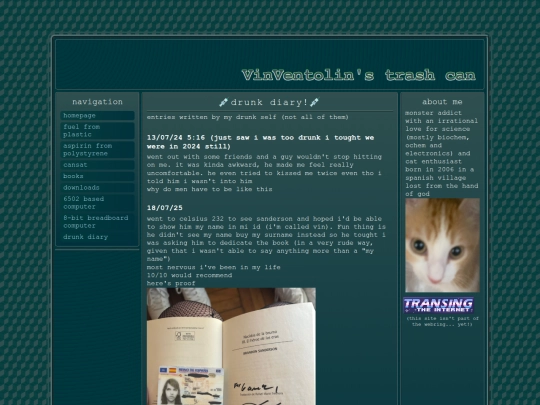Click the 13/07/24 5:16 entry heading
The image size is (540, 405).
pos(260,142)
